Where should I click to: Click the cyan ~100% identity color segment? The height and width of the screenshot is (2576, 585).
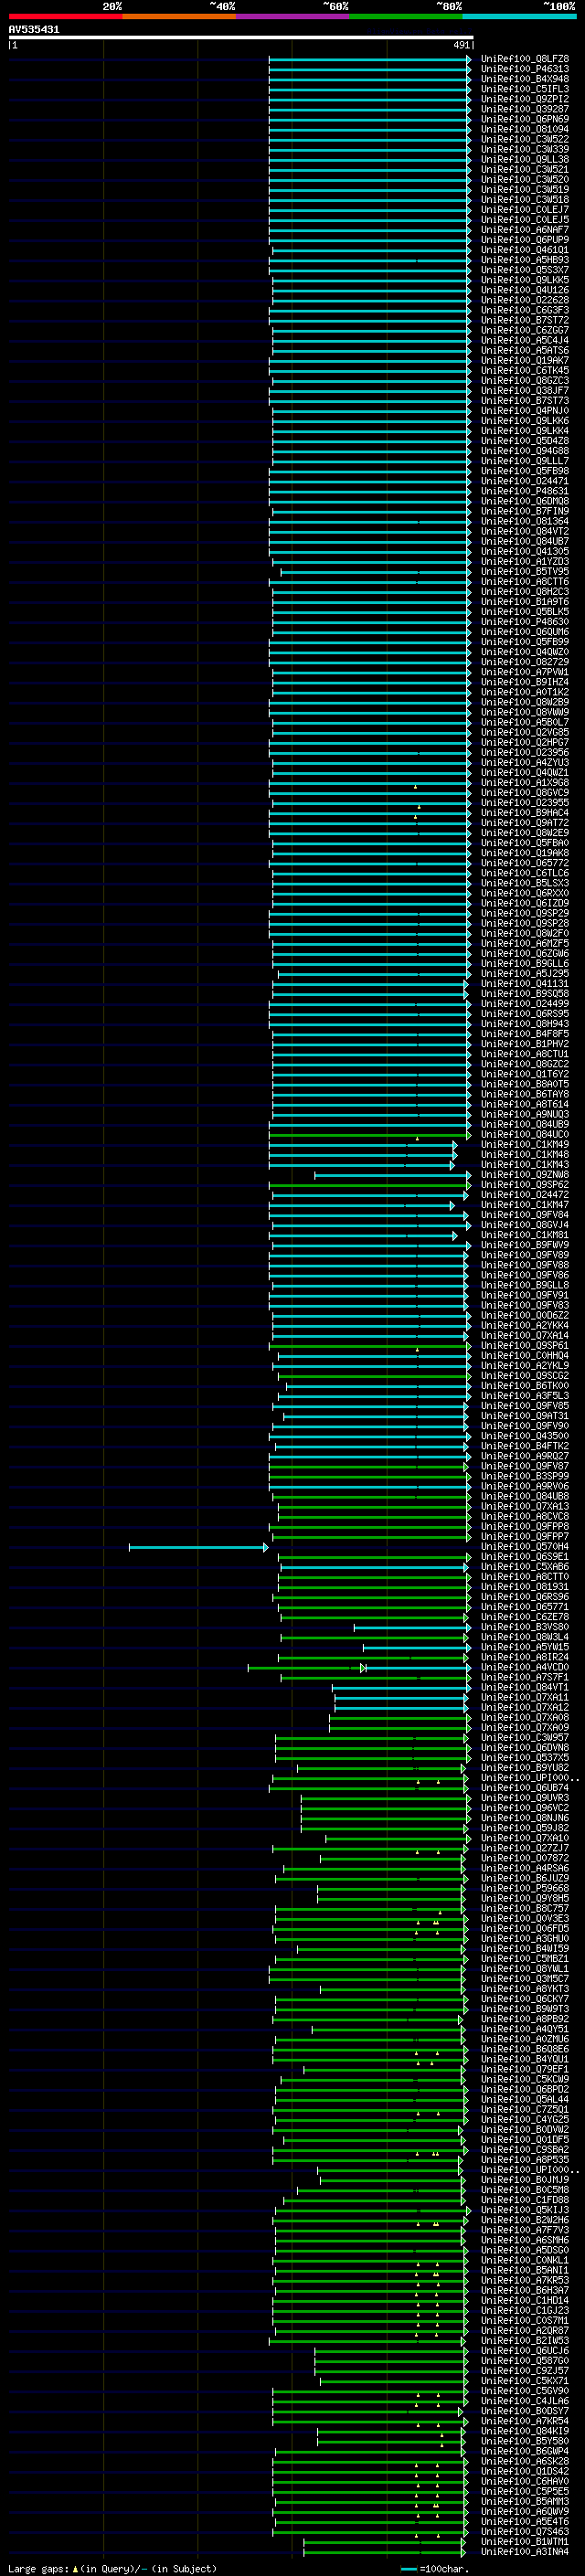[x=520, y=16]
